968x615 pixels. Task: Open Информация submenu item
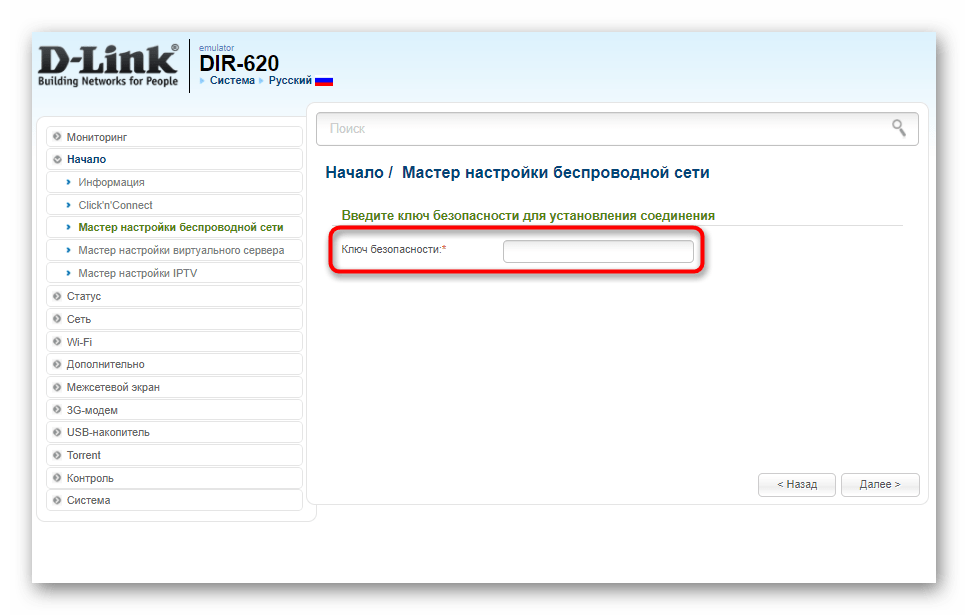[174, 182]
